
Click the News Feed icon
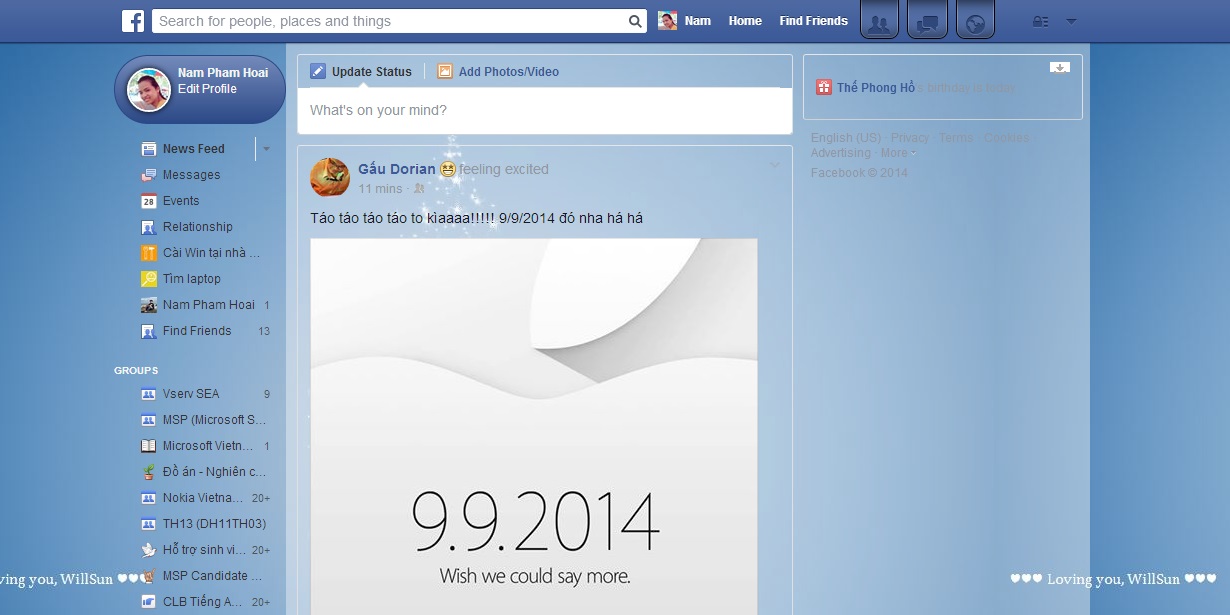click(x=148, y=149)
